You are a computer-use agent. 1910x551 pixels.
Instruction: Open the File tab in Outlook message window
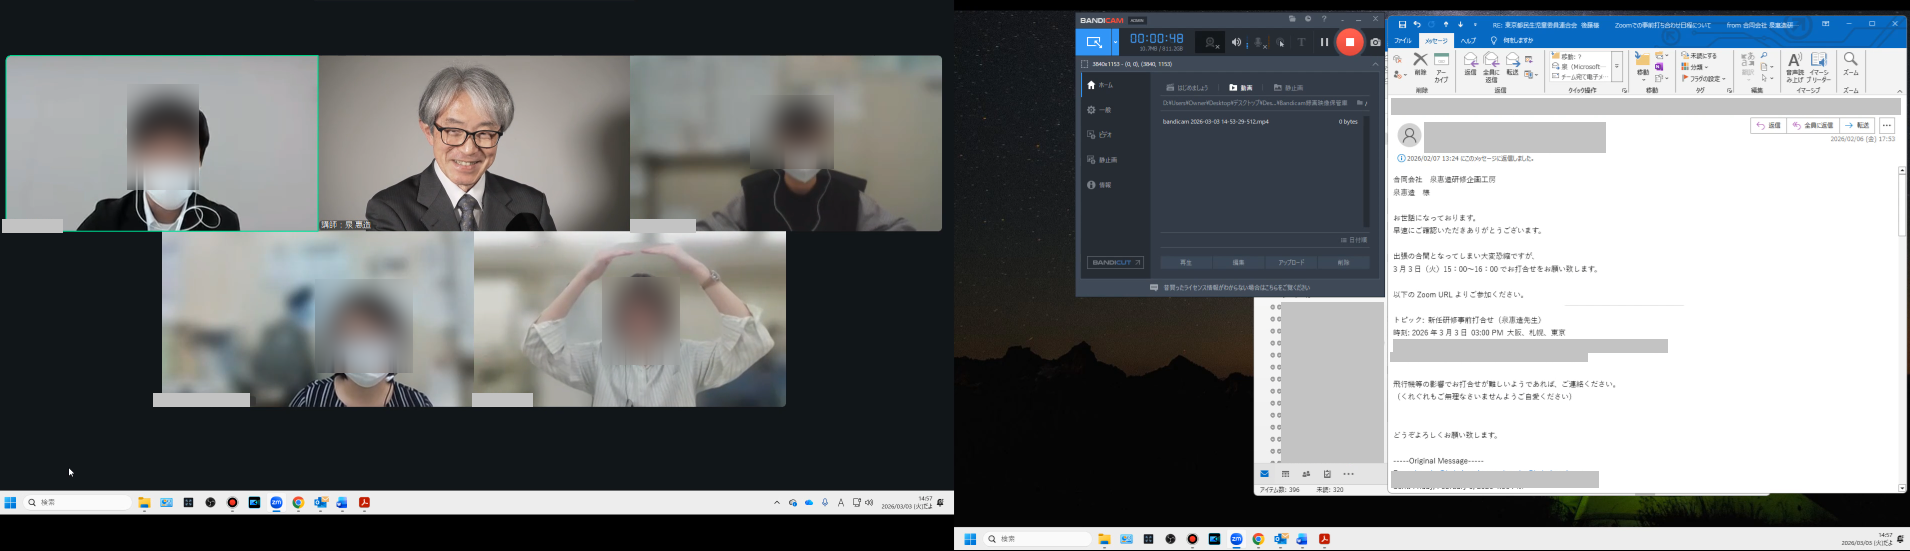click(1403, 41)
